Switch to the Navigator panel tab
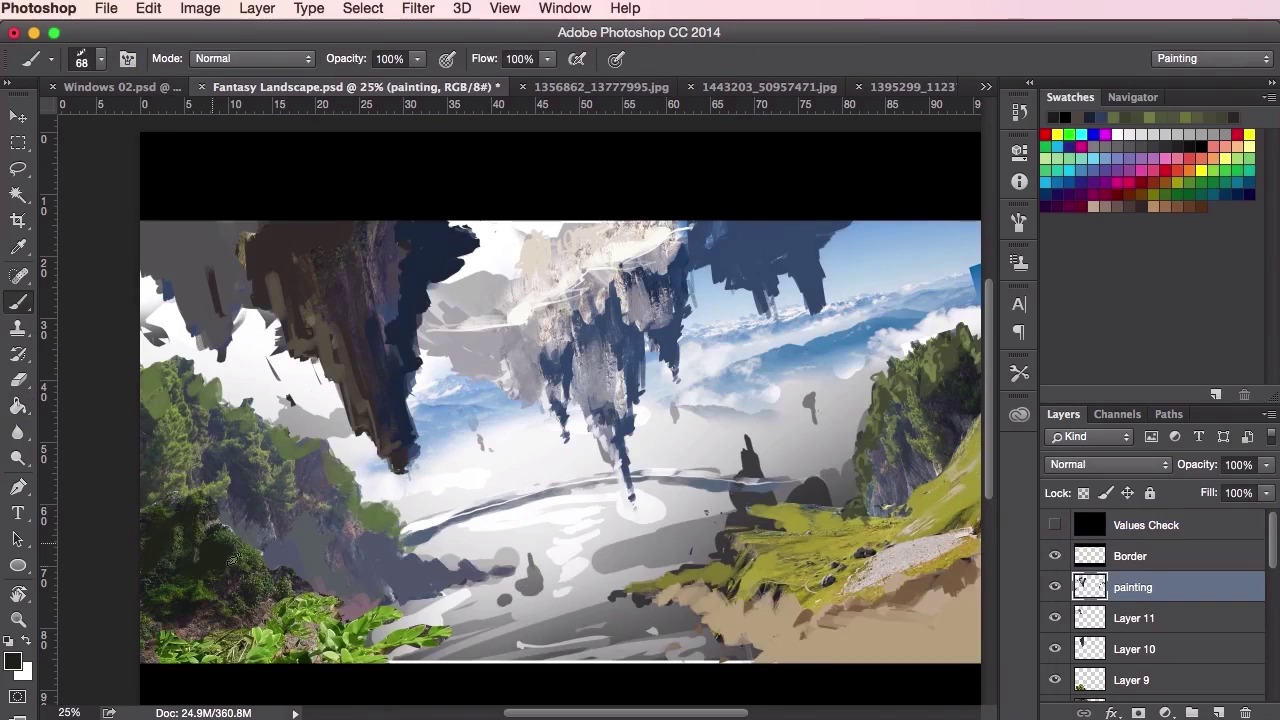Viewport: 1280px width, 720px height. click(1132, 97)
